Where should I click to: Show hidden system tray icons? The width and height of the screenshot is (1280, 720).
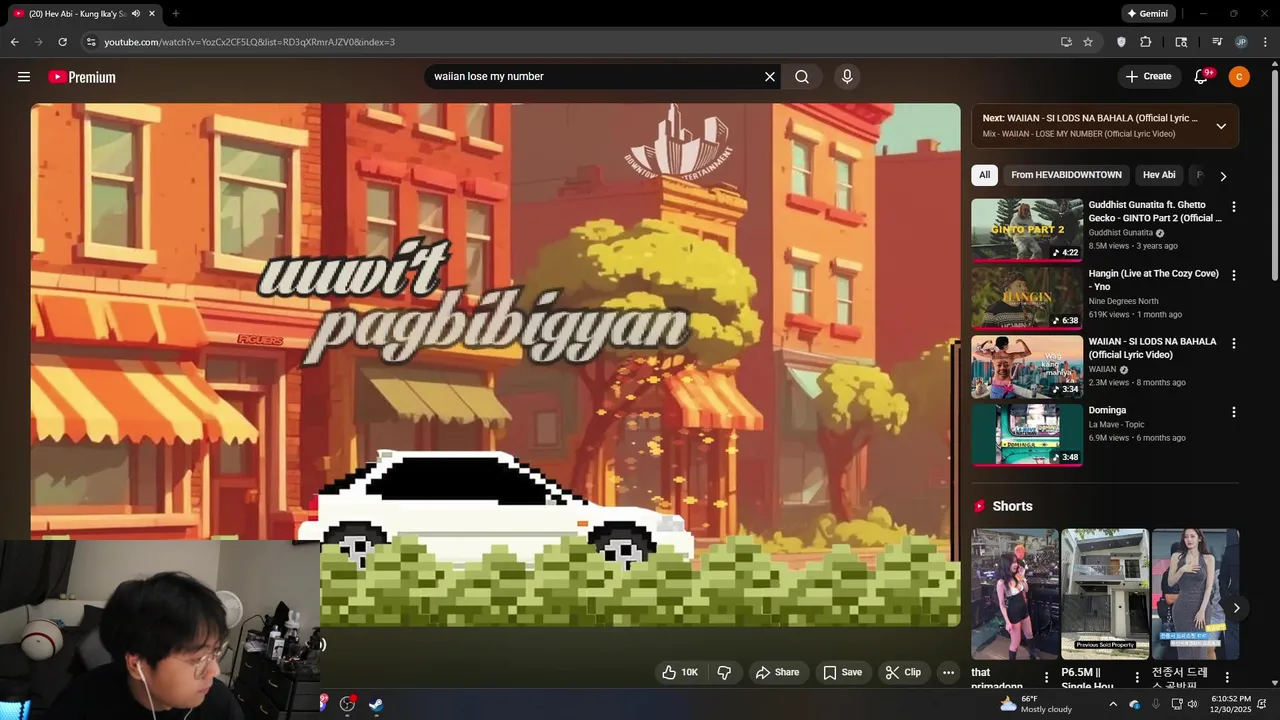point(1113,704)
